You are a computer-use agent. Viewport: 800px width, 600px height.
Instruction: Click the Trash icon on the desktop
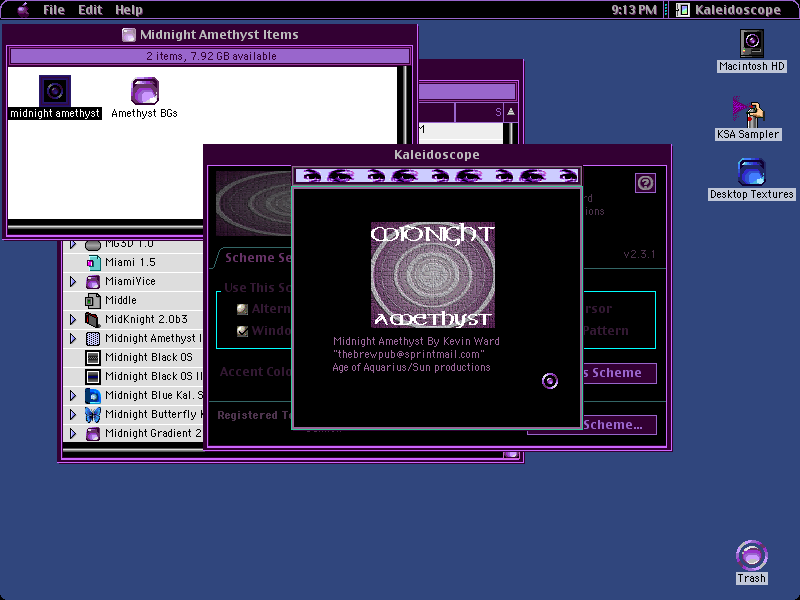(752, 555)
